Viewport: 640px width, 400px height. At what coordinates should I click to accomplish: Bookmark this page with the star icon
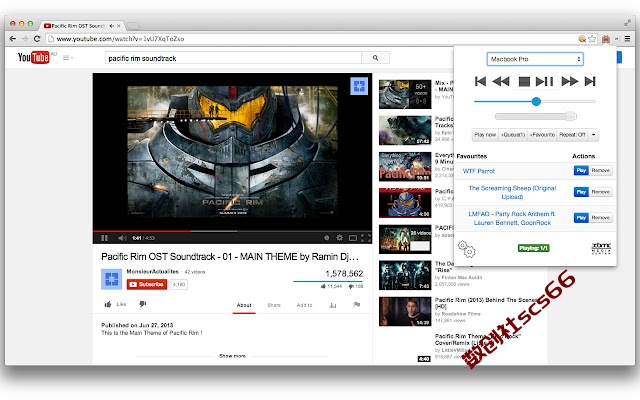coord(592,39)
